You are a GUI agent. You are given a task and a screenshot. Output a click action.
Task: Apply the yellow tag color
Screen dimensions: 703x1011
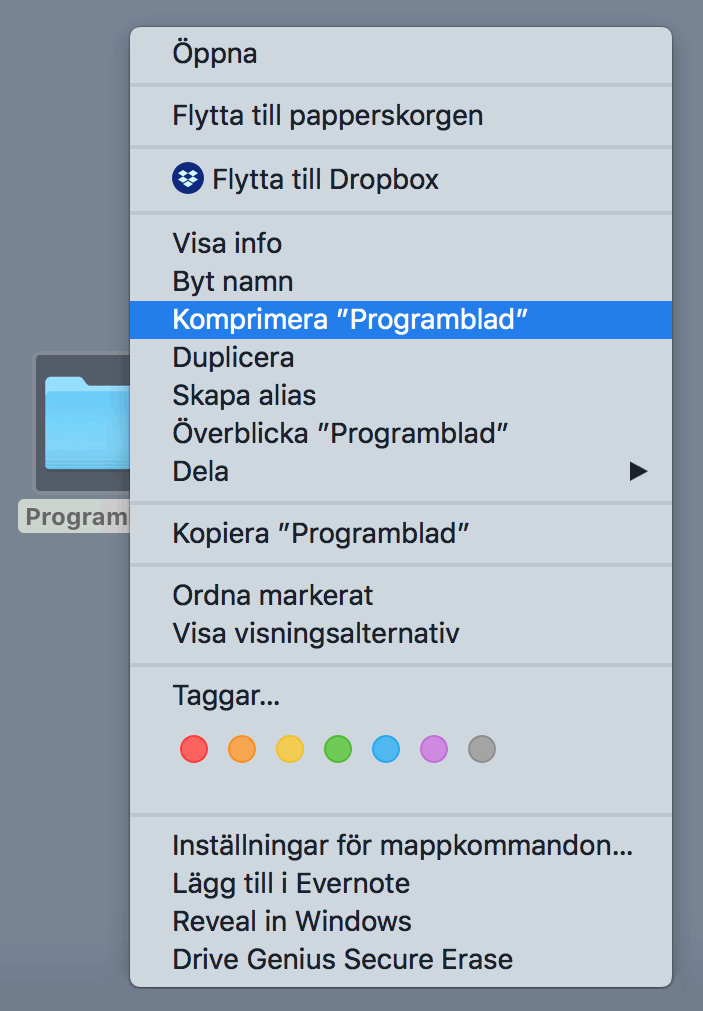tap(290, 748)
